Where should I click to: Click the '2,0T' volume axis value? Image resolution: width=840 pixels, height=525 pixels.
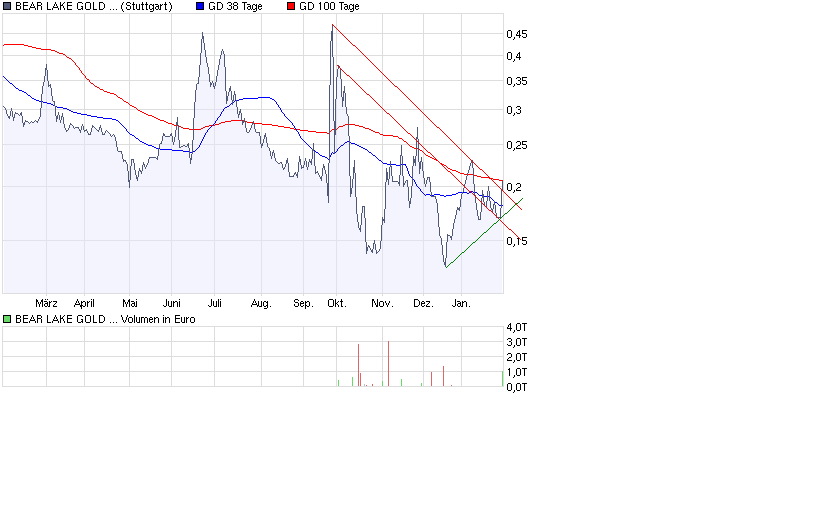[517, 357]
